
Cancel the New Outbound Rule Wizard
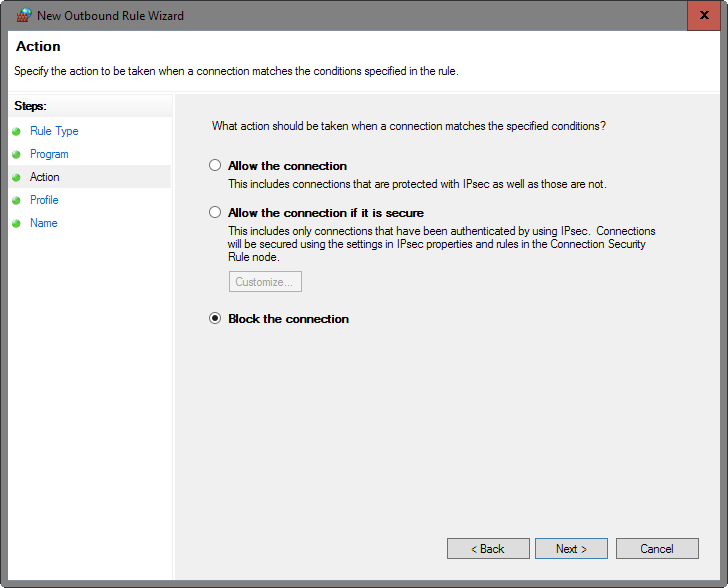coord(657,549)
